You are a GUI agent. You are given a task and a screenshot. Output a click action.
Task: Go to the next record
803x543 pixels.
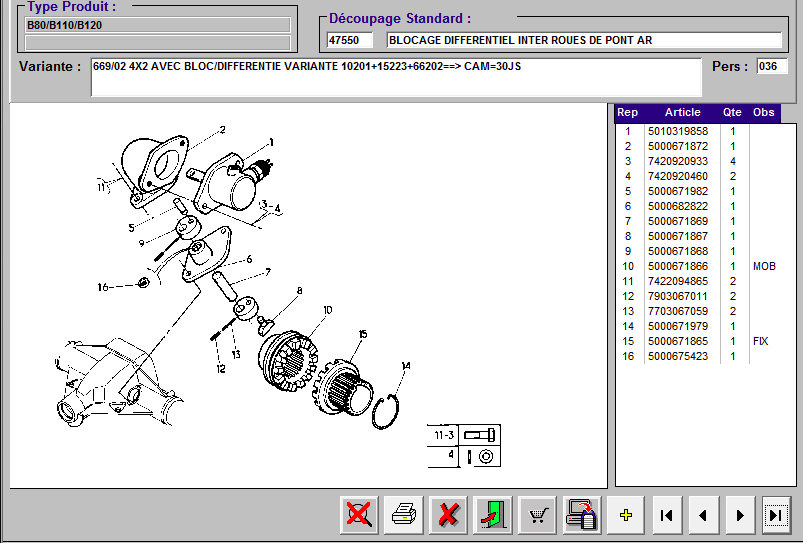(740, 515)
